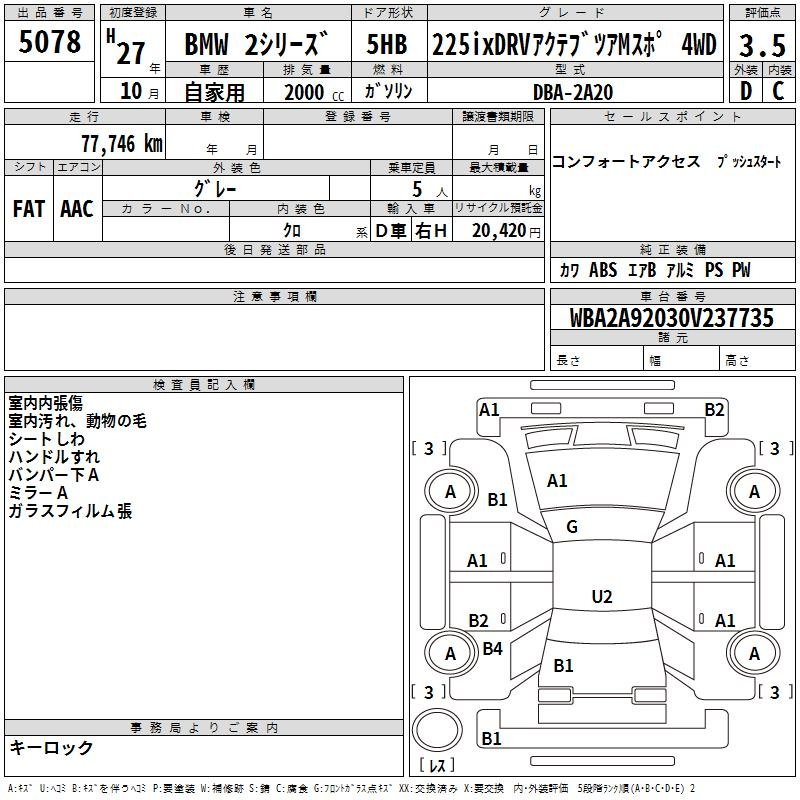Viewport: 800px width, 800px height.
Task: Click inspector note ミラーA
Action: point(38,493)
